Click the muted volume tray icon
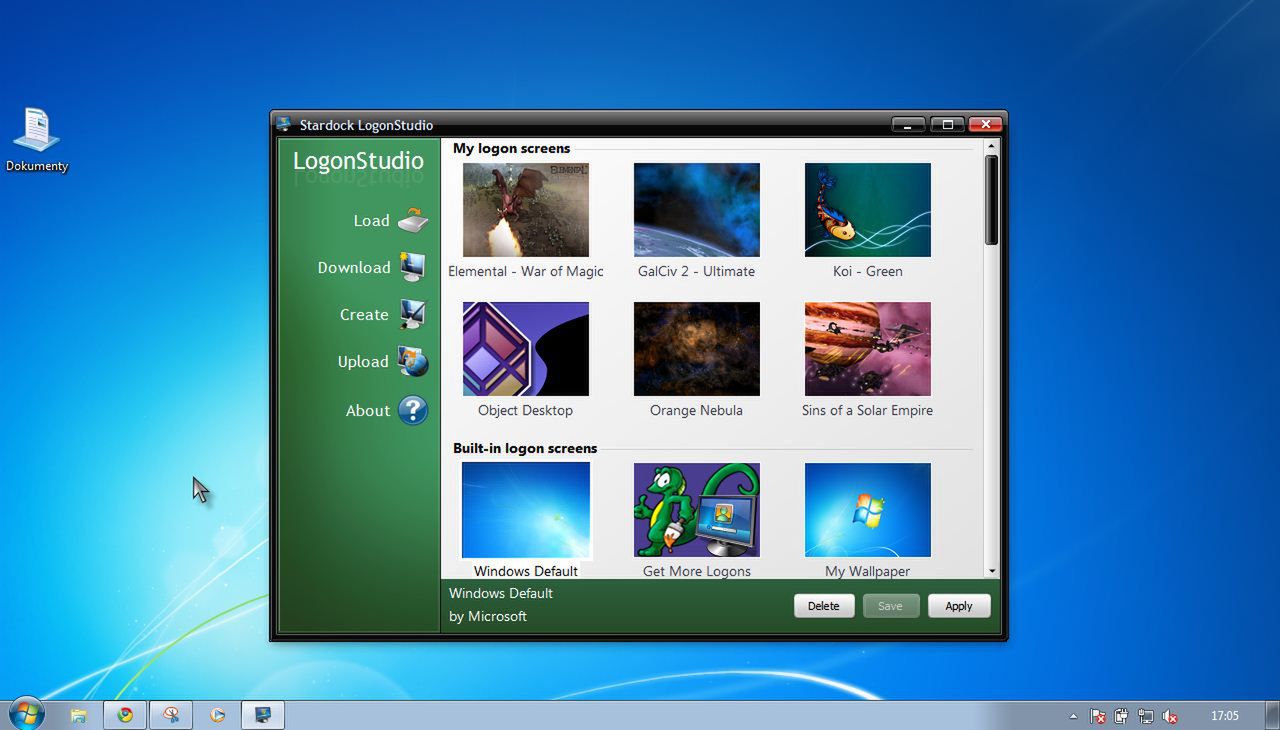1280x730 pixels. pos(1169,716)
